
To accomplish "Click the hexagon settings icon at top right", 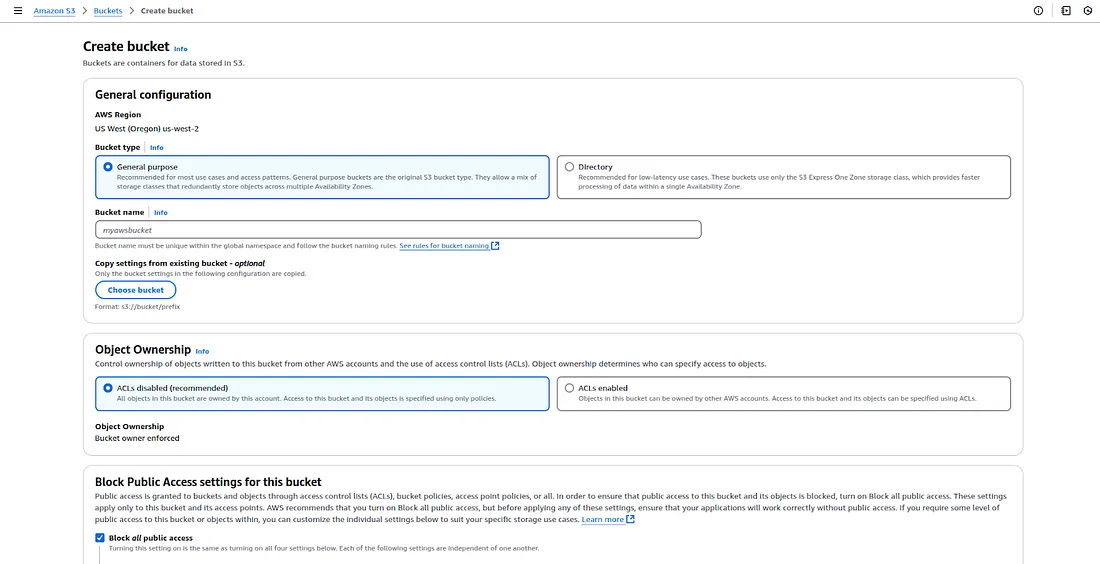I will click(1087, 11).
